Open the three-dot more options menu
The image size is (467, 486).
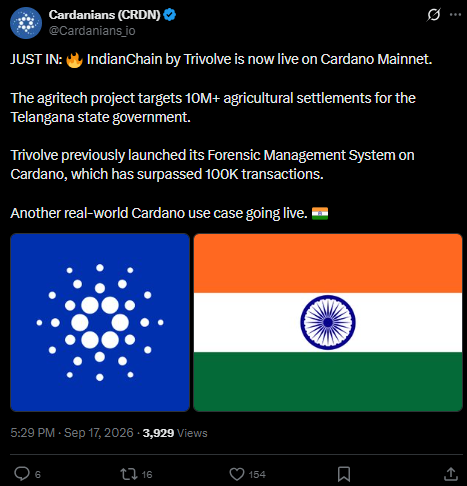pyautogui.click(x=455, y=15)
